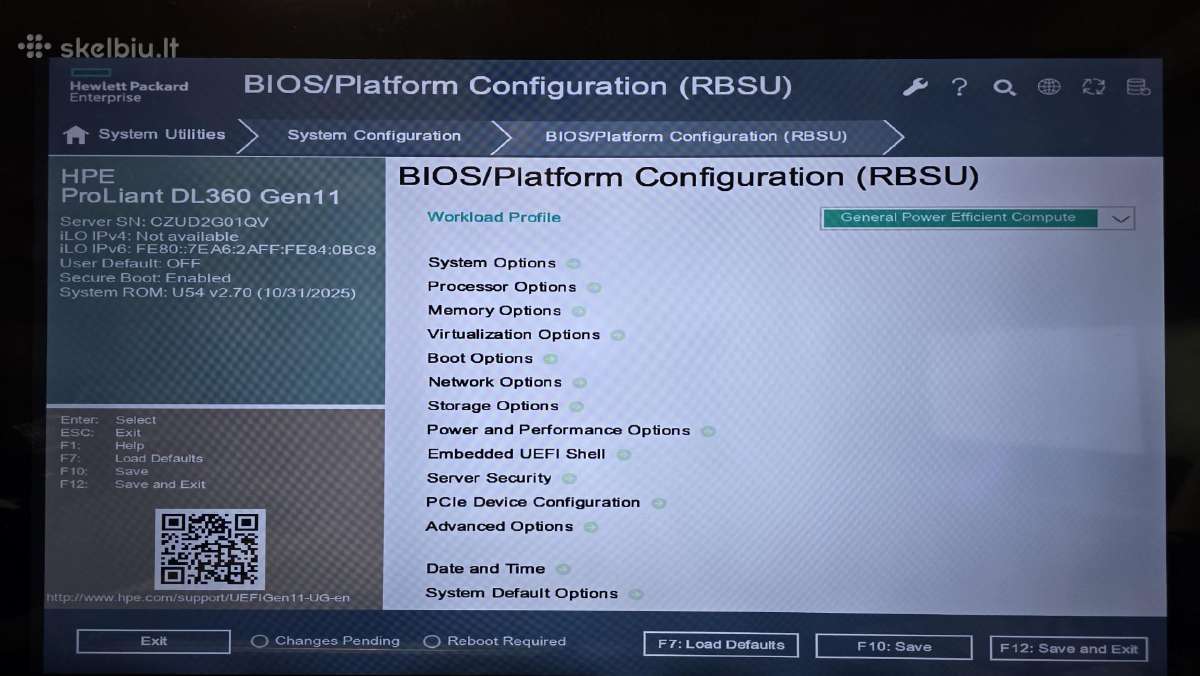Open System Default Options menu

tap(522, 593)
